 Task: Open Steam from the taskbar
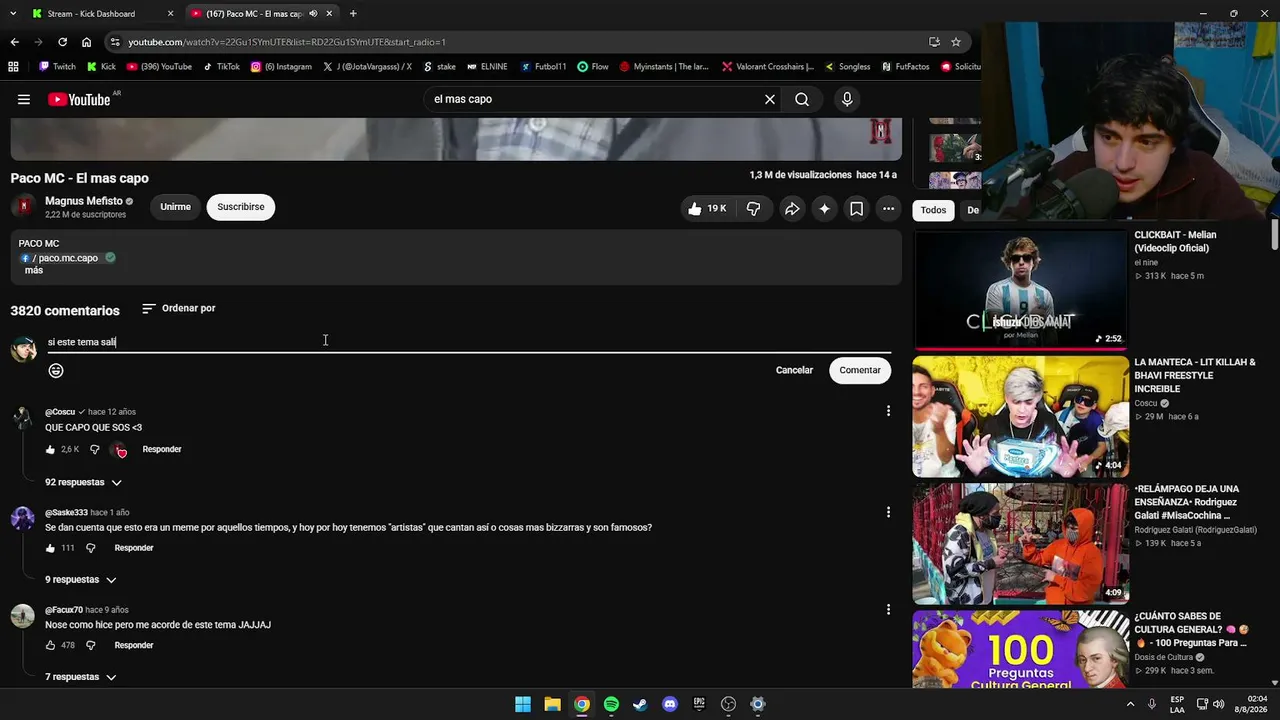pyautogui.click(x=640, y=704)
